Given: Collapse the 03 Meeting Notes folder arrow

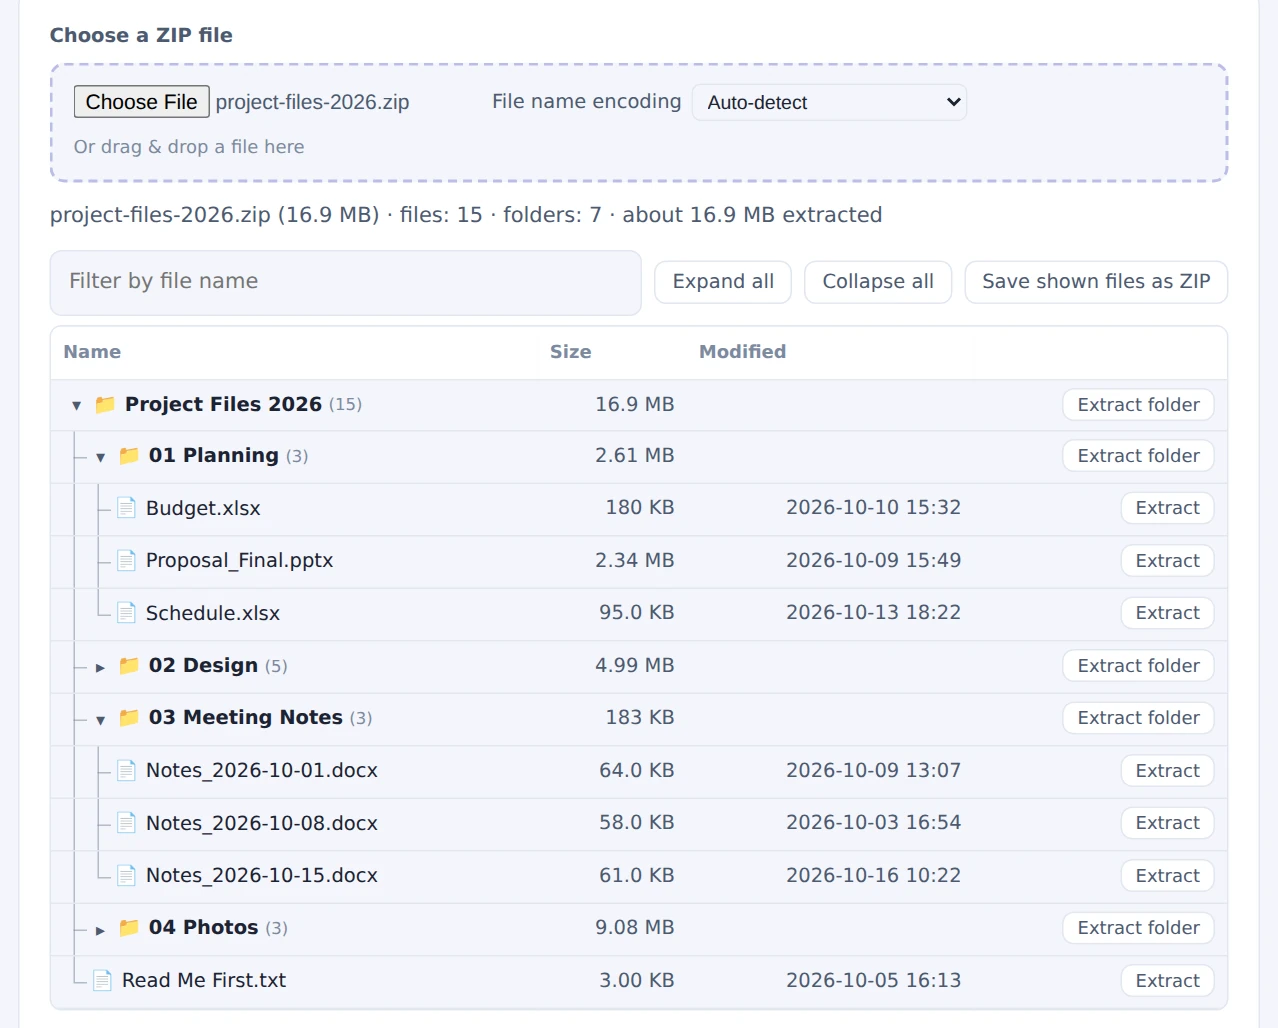Looking at the screenshot, I should click(100, 719).
